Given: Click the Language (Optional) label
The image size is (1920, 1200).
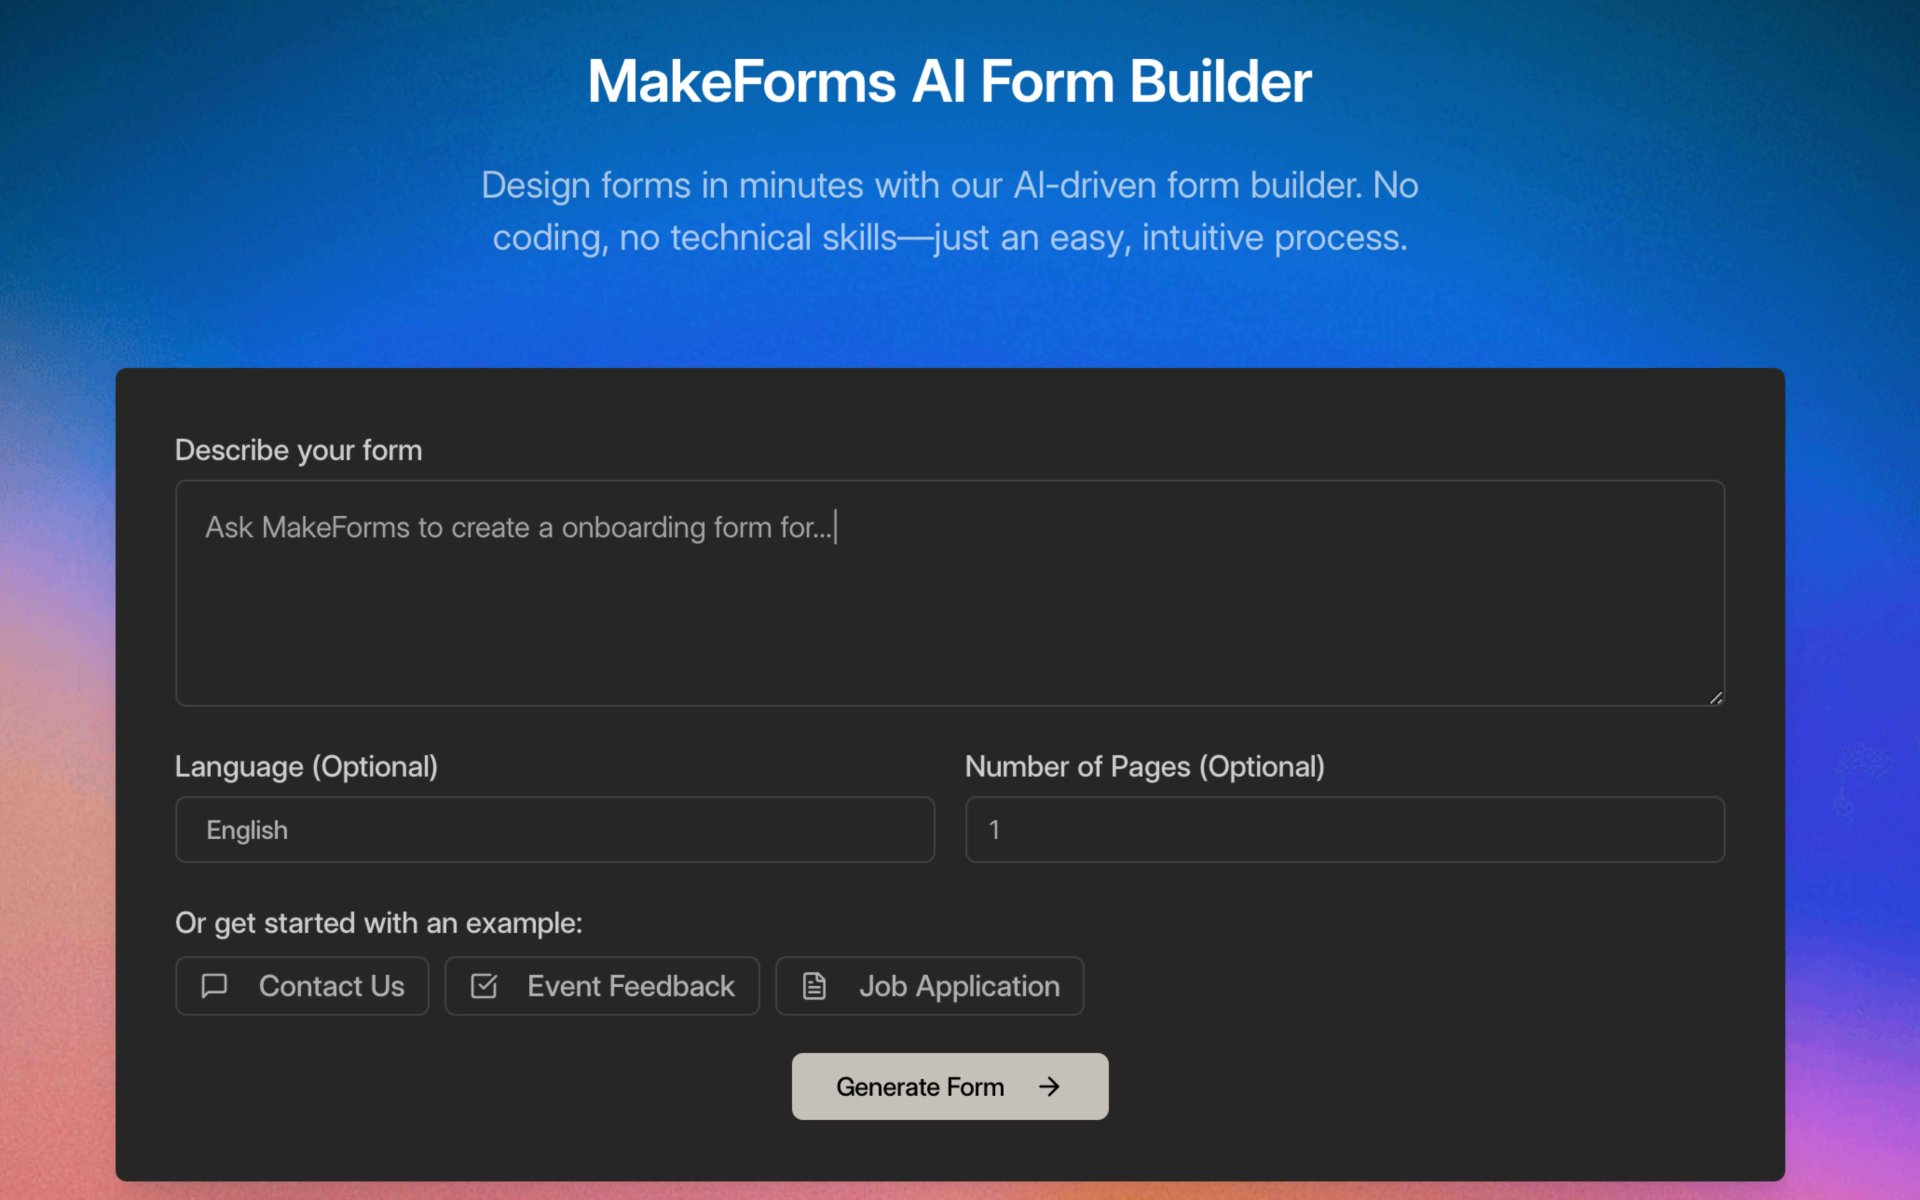Looking at the screenshot, I should coord(306,767).
